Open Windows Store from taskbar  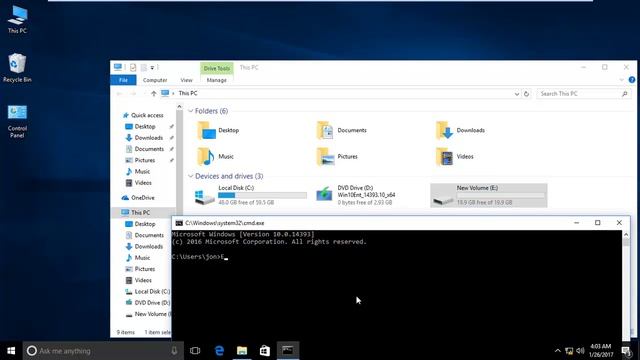(x=265, y=351)
